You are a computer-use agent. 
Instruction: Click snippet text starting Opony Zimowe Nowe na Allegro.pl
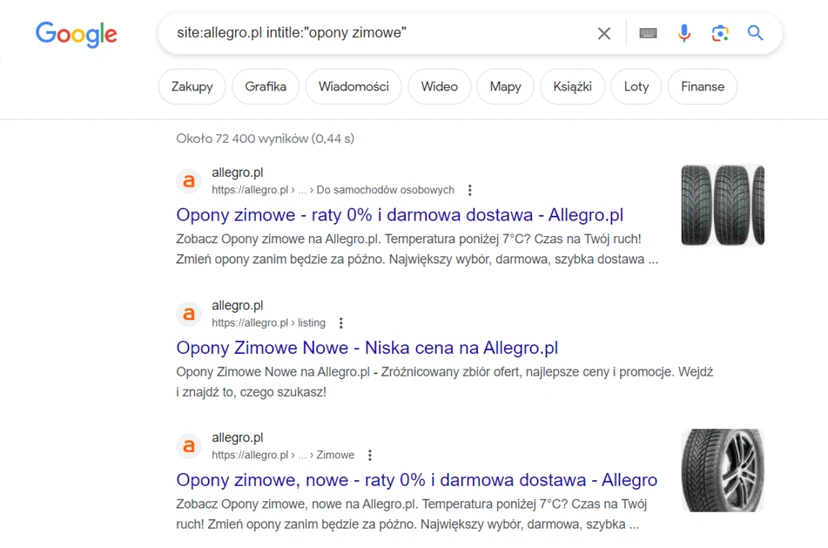click(445, 382)
